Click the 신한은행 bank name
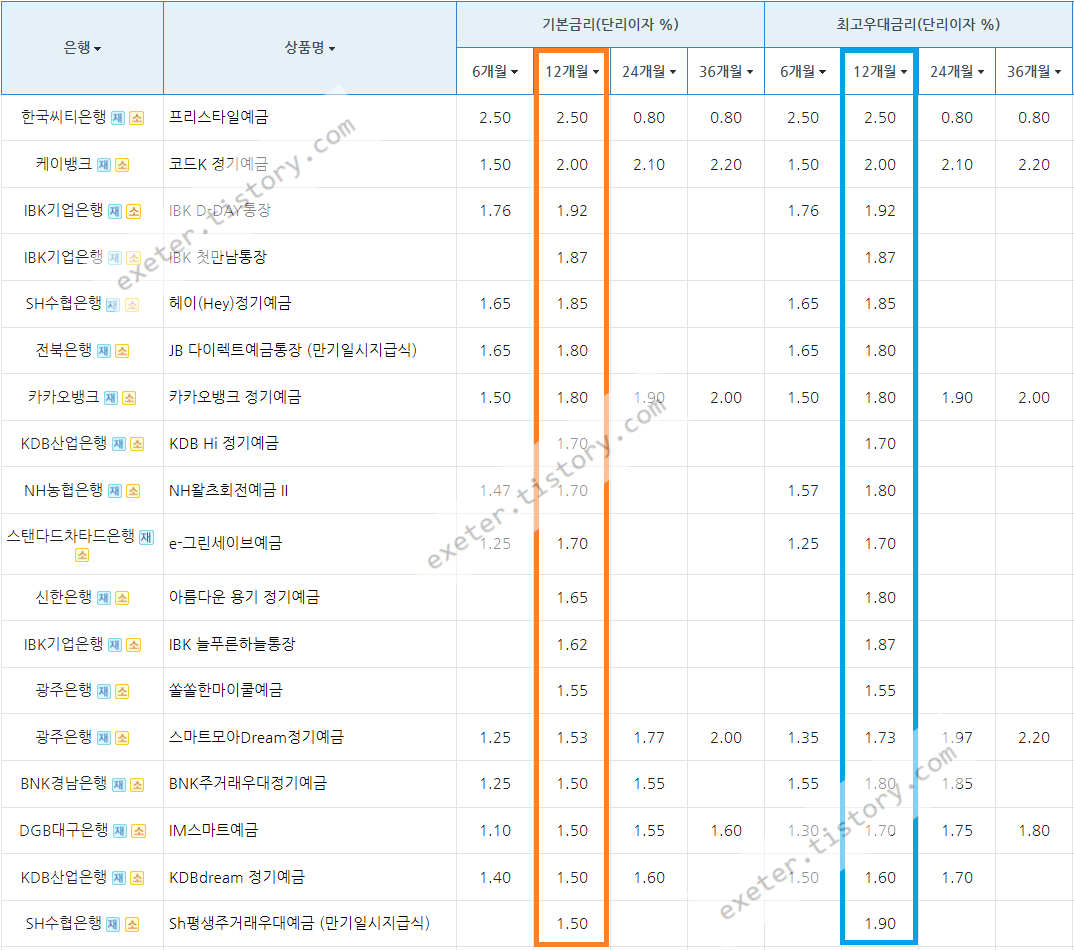 tap(64, 597)
